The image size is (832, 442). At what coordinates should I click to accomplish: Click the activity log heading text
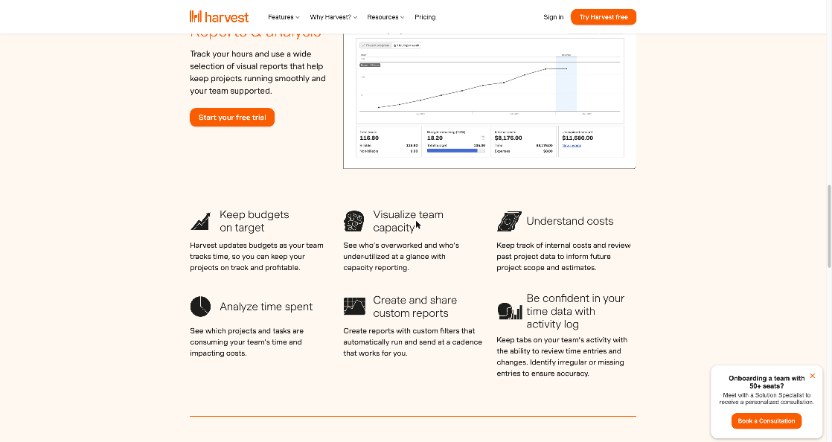click(x=575, y=311)
